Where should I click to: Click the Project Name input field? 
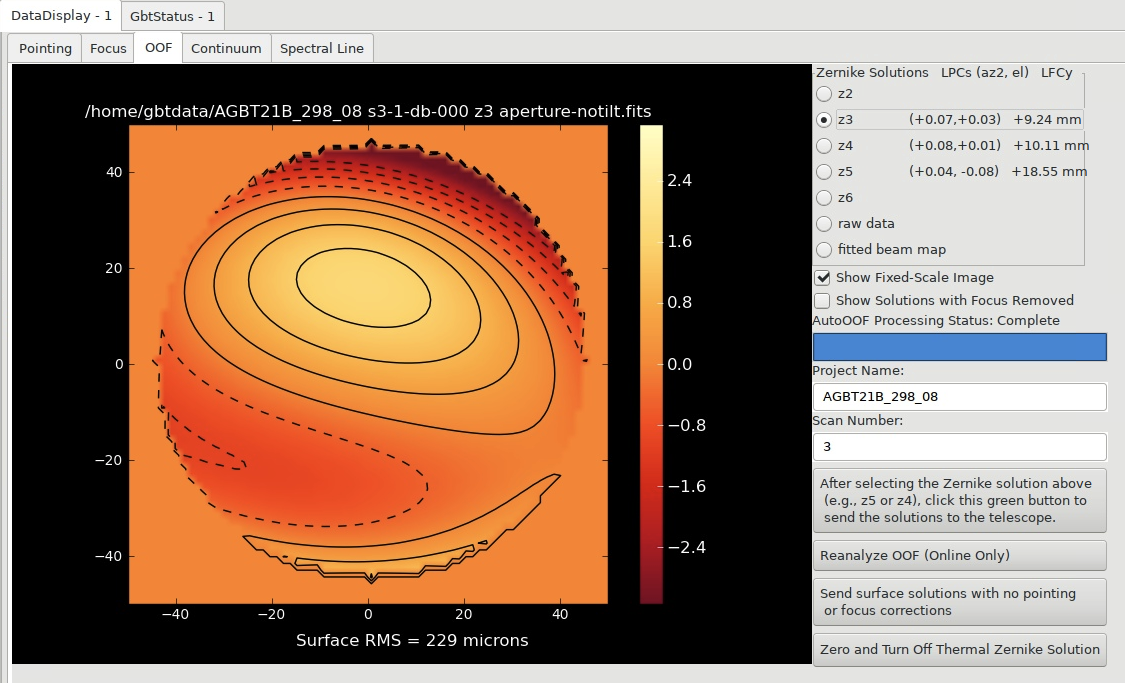959,397
